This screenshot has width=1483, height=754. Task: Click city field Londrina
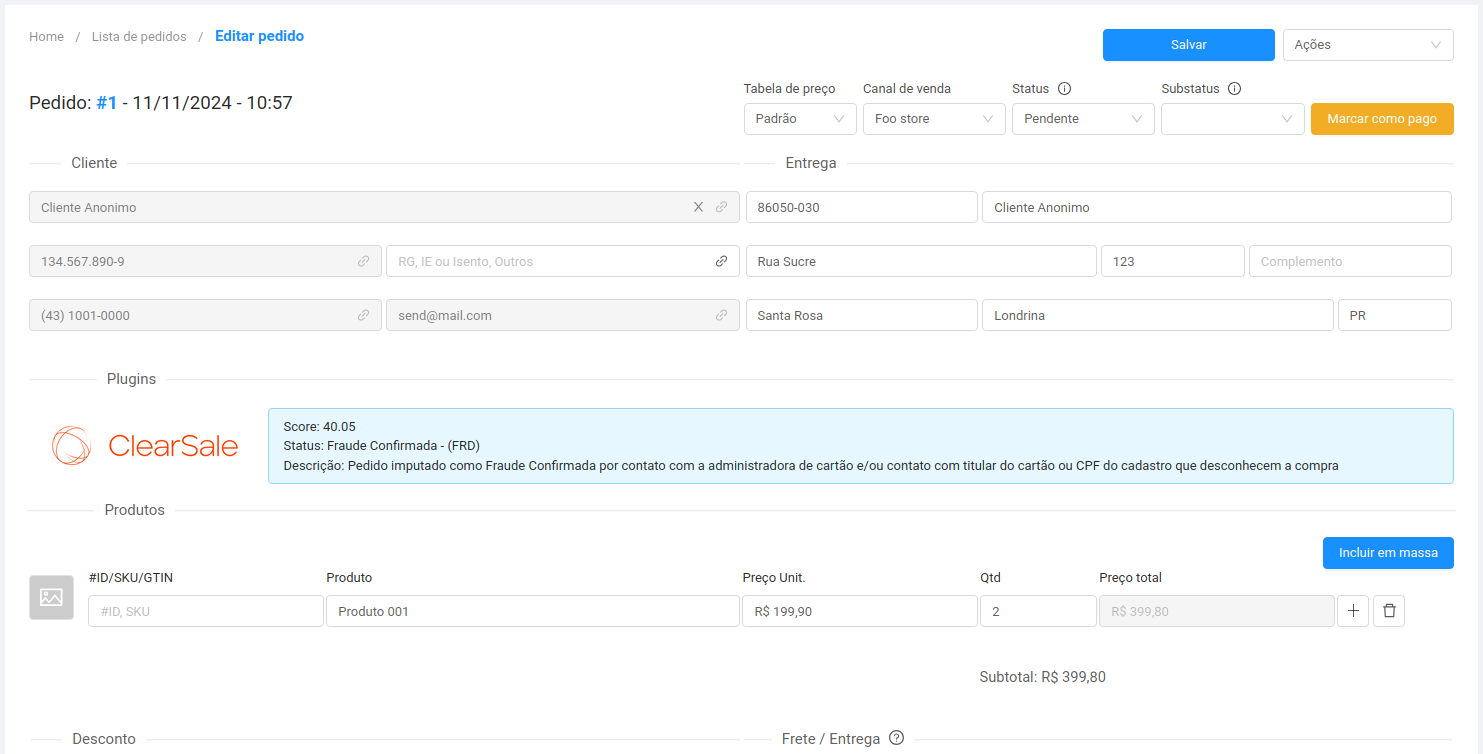[1158, 315]
